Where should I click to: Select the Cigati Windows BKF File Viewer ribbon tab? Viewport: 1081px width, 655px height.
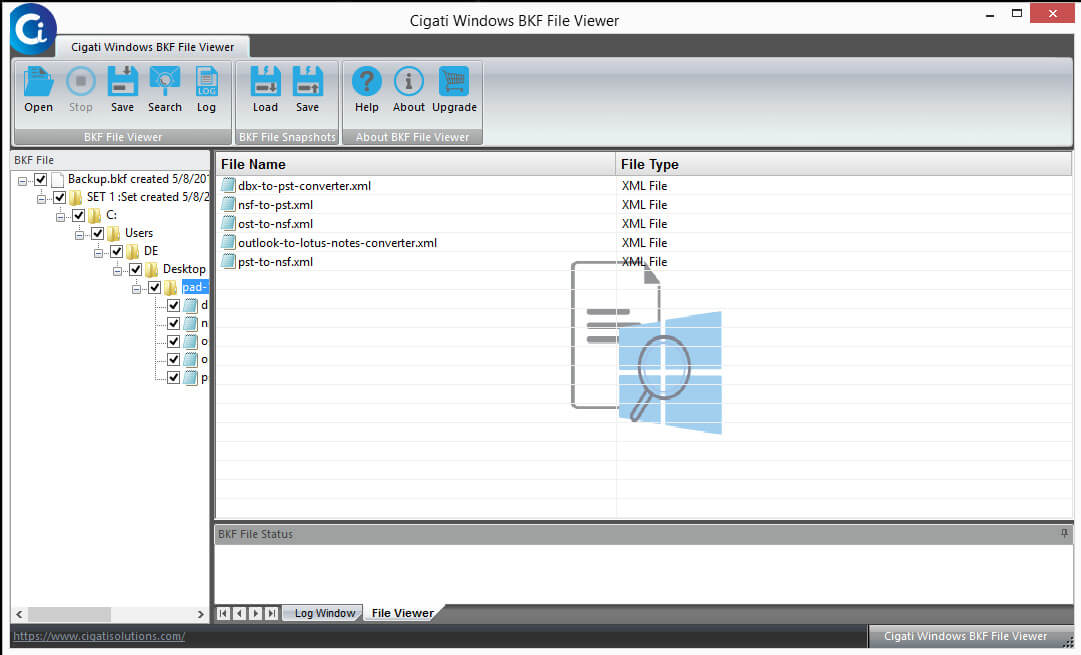pyautogui.click(x=152, y=47)
